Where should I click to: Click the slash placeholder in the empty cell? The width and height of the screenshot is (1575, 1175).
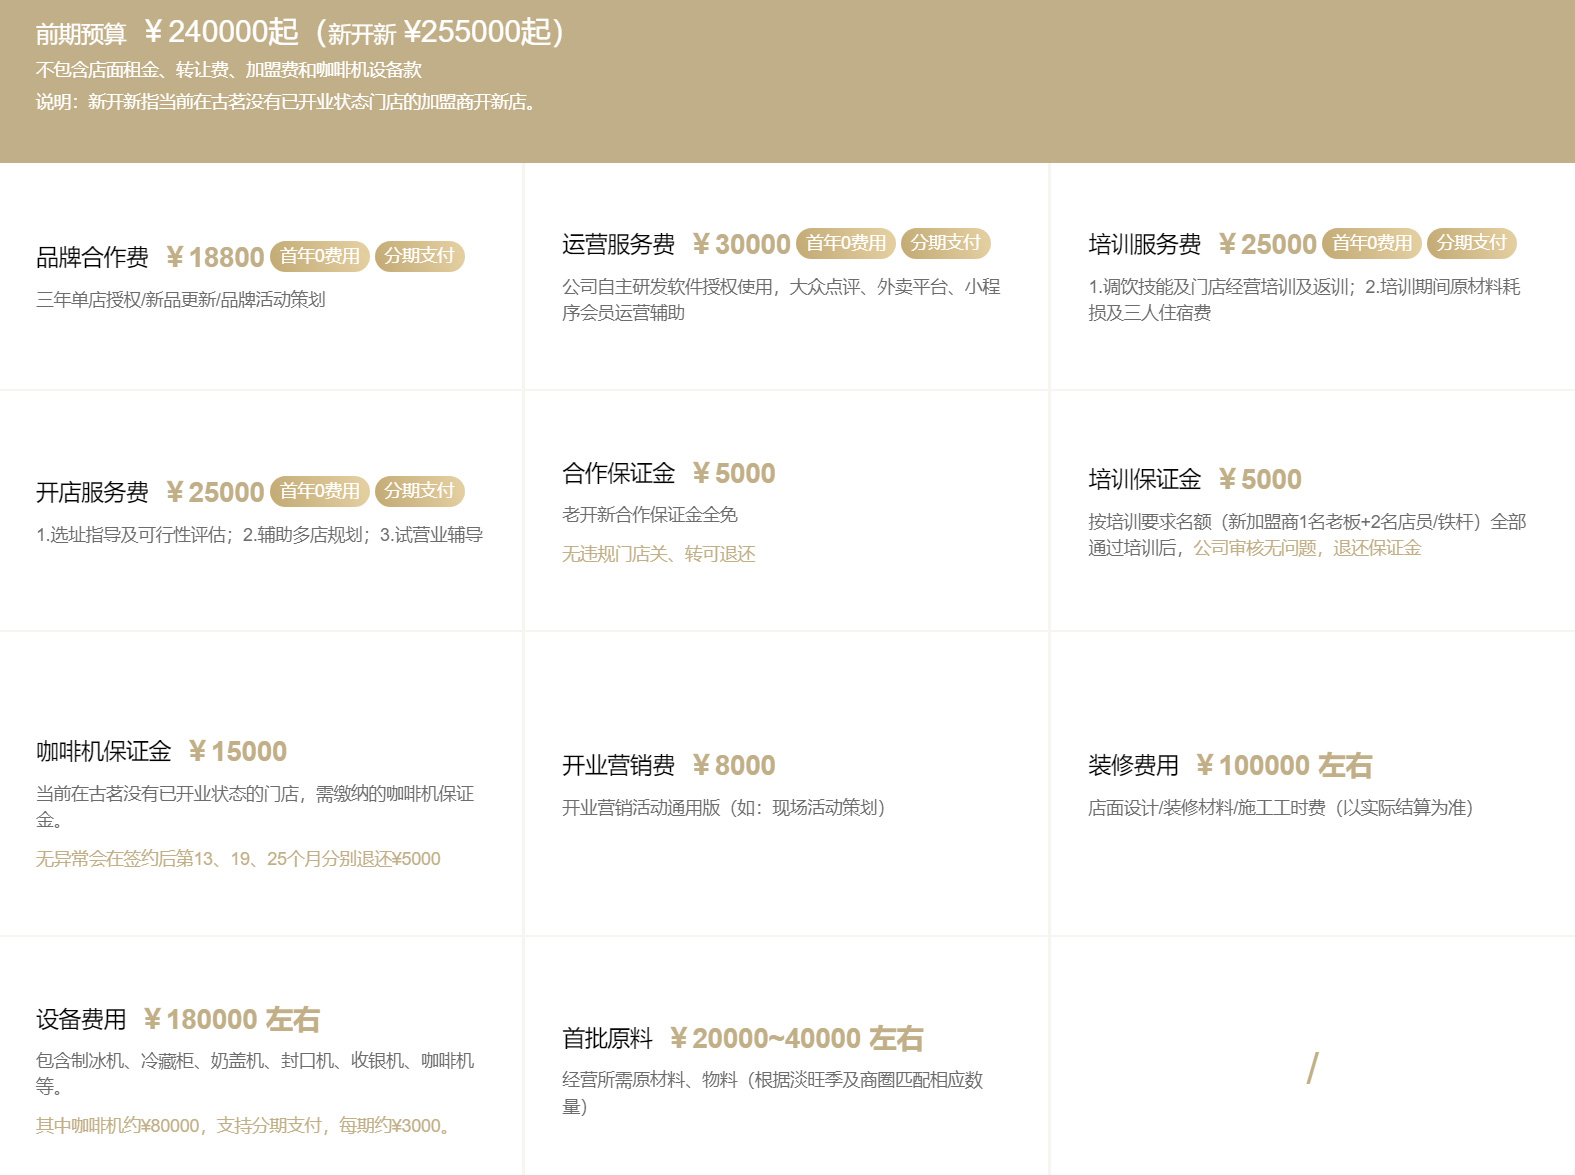click(x=1312, y=1068)
